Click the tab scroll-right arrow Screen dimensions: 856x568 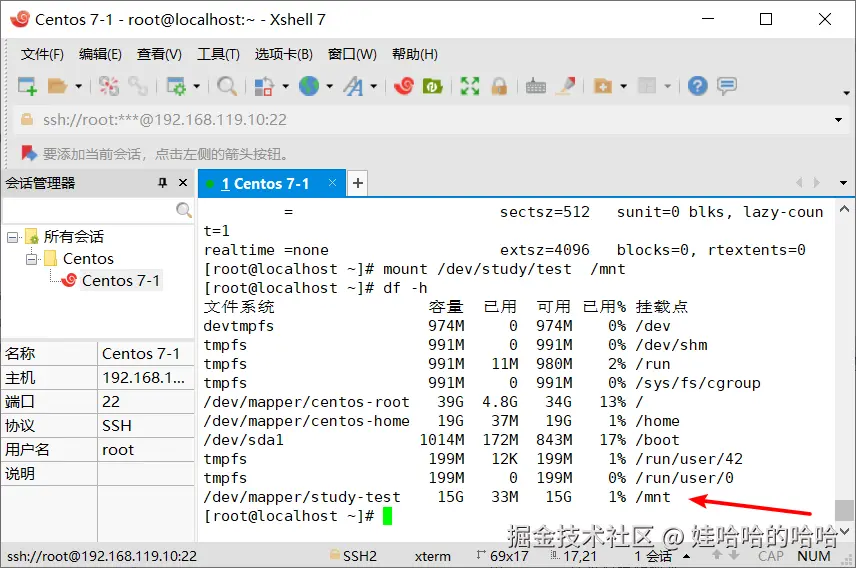[816, 182]
